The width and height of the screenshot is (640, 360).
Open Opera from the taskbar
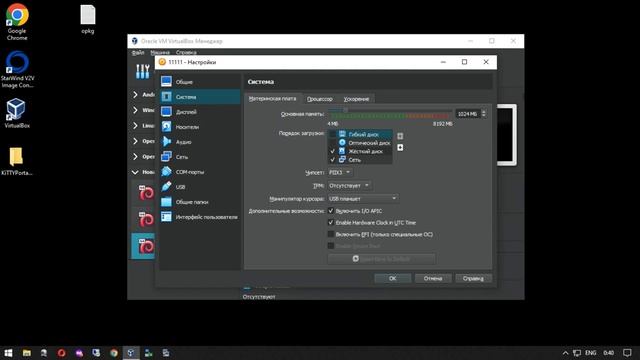[x=61, y=353]
